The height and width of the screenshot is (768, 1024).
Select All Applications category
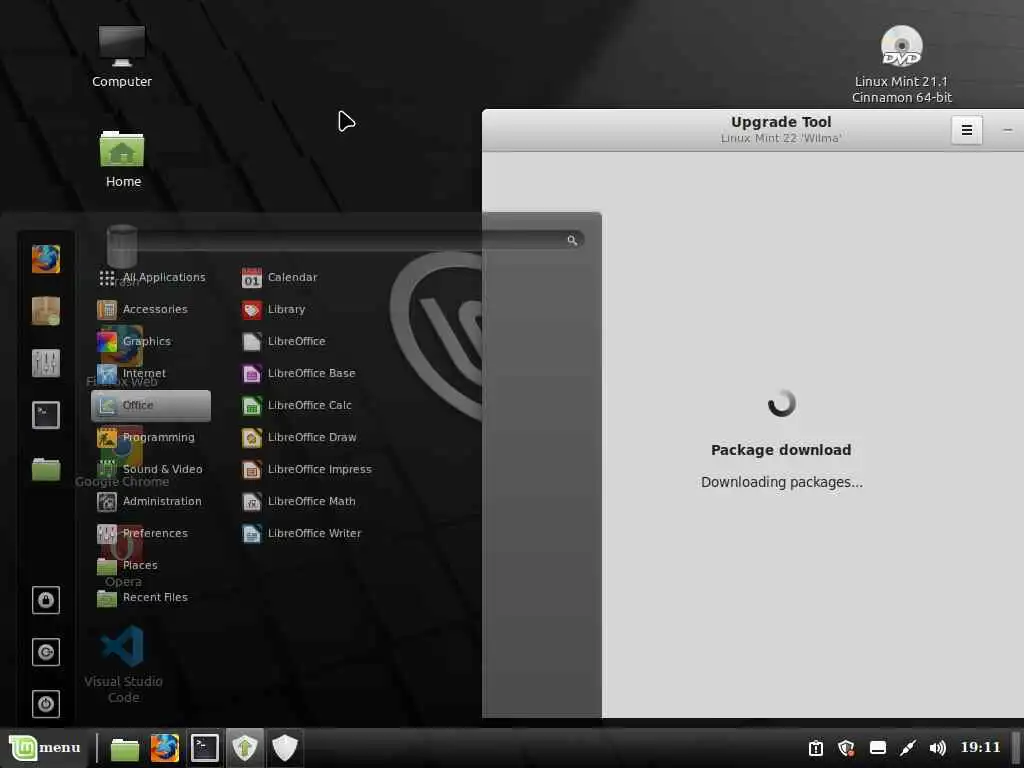[152, 278]
